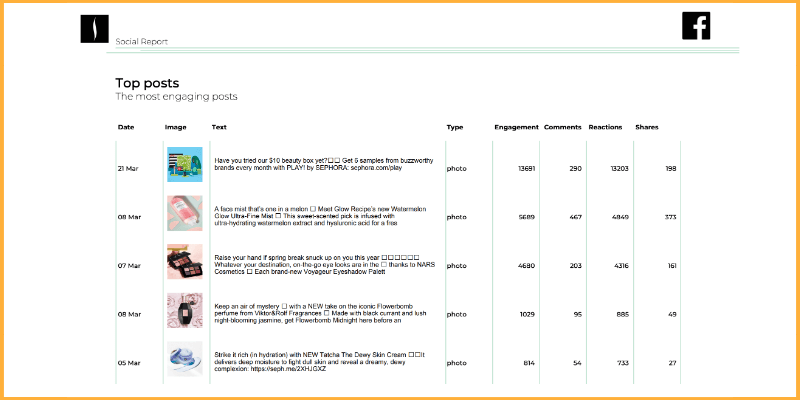The image size is (800, 400).
Task: Click the "Text" column header
Action: pos(219,127)
